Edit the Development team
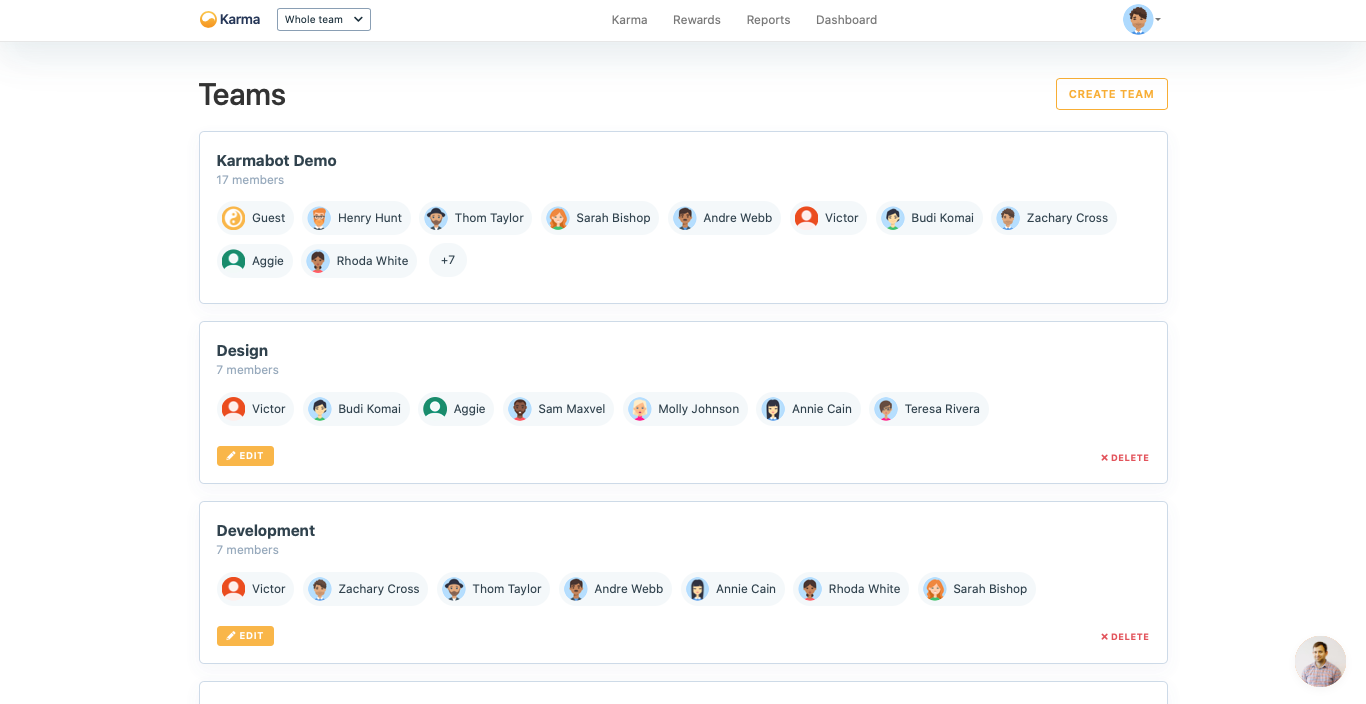The width and height of the screenshot is (1366, 704). 245,636
